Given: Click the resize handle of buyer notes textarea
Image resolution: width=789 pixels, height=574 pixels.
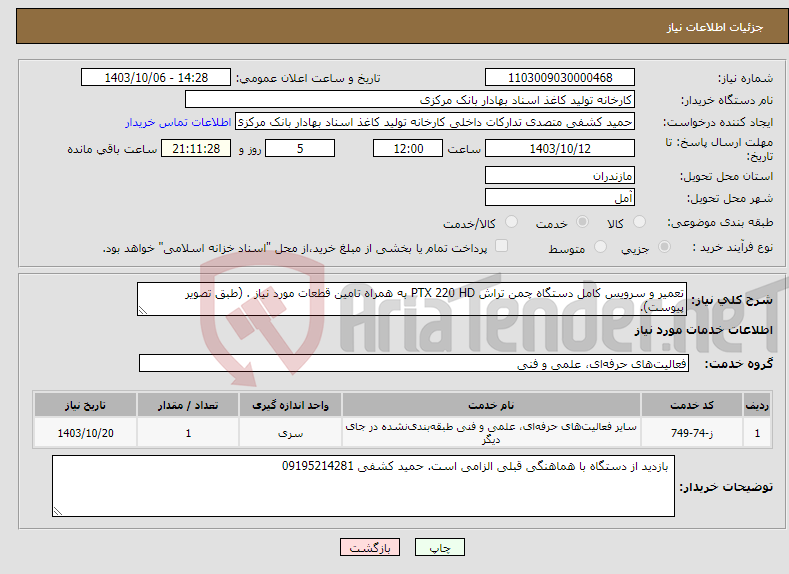Looking at the screenshot, I should (x=58, y=511).
